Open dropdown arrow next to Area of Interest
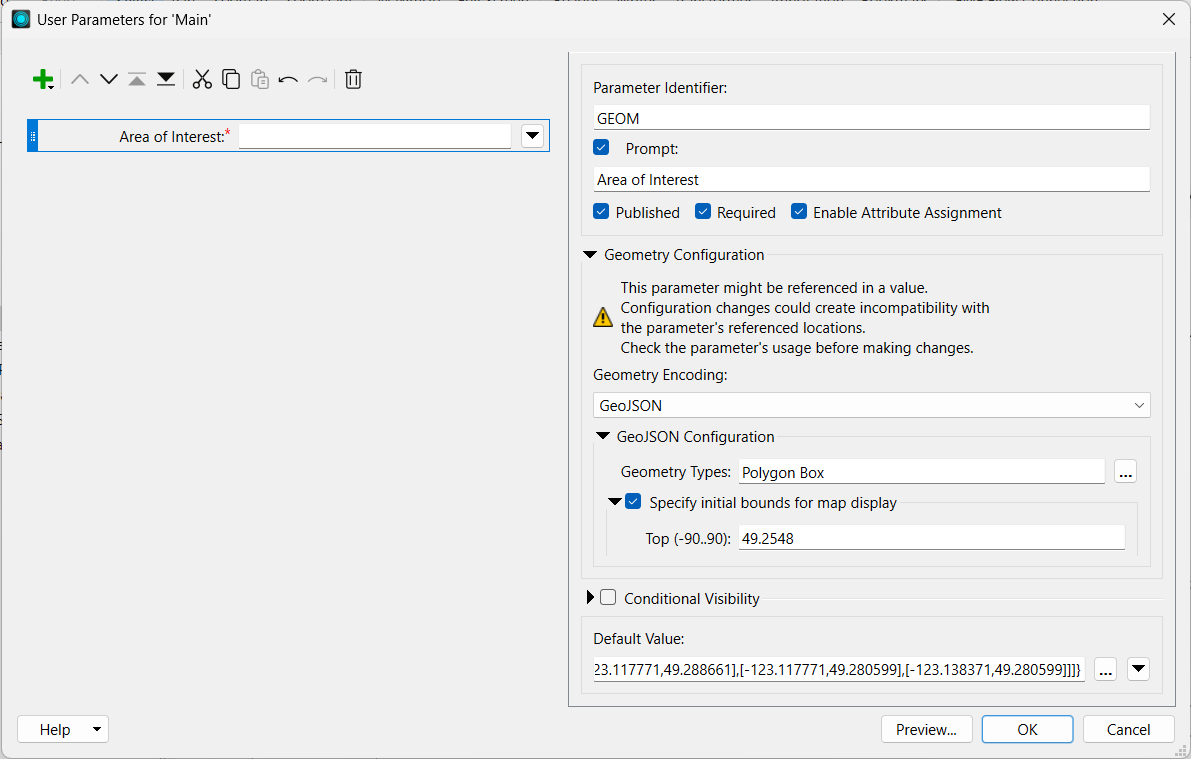This screenshot has width=1191, height=759. coord(532,136)
